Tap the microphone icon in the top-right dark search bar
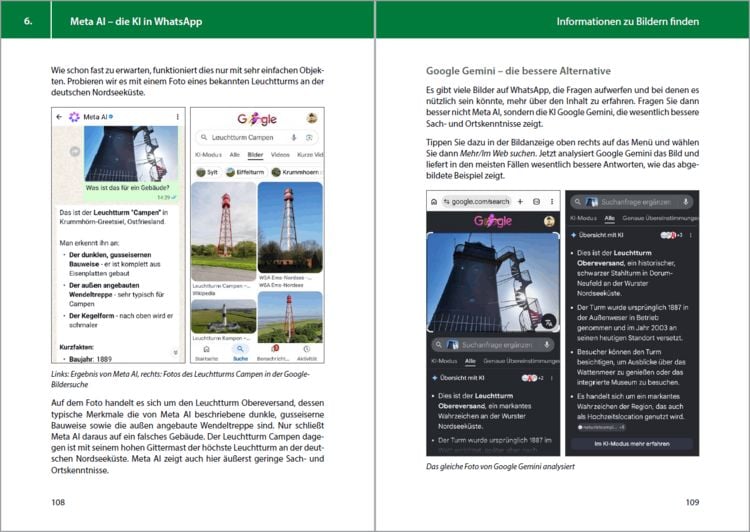 tap(685, 202)
